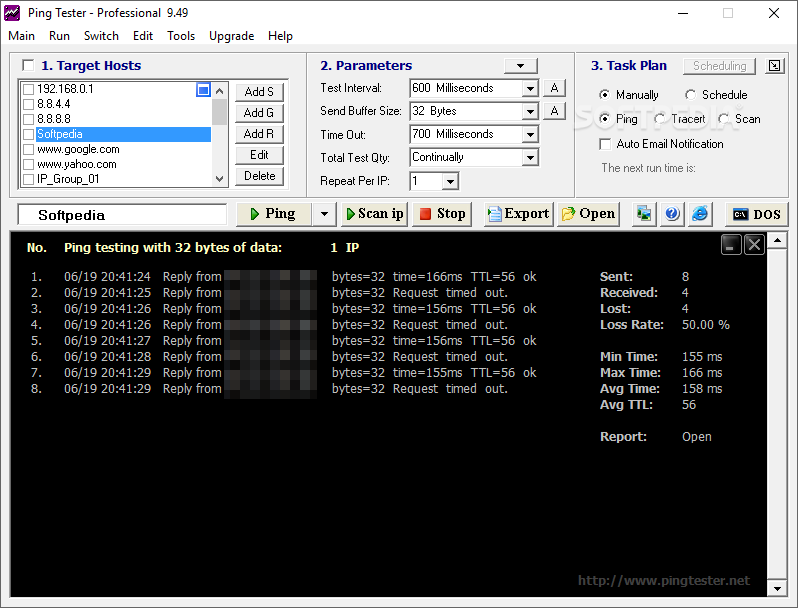The height and width of the screenshot is (608, 798).
Task: Close the black results console panel
Action: pyautogui.click(x=754, y=245)
